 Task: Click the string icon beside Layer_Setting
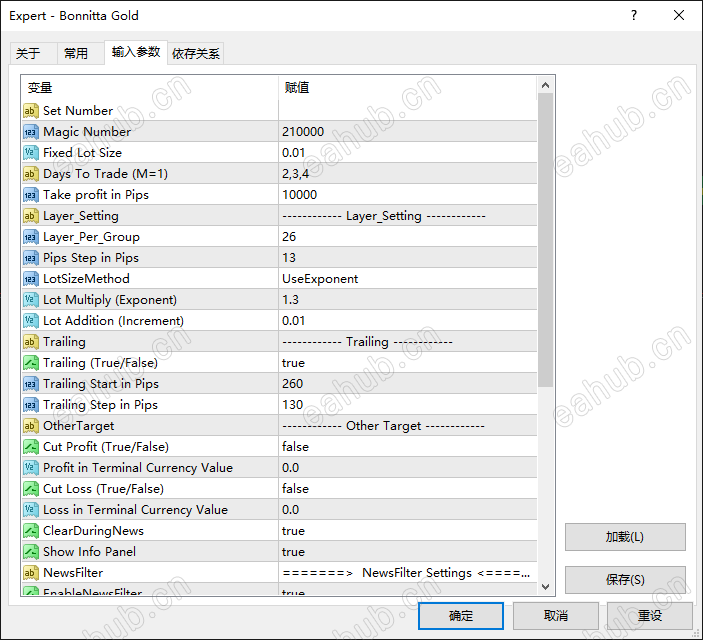click(30, 216)
